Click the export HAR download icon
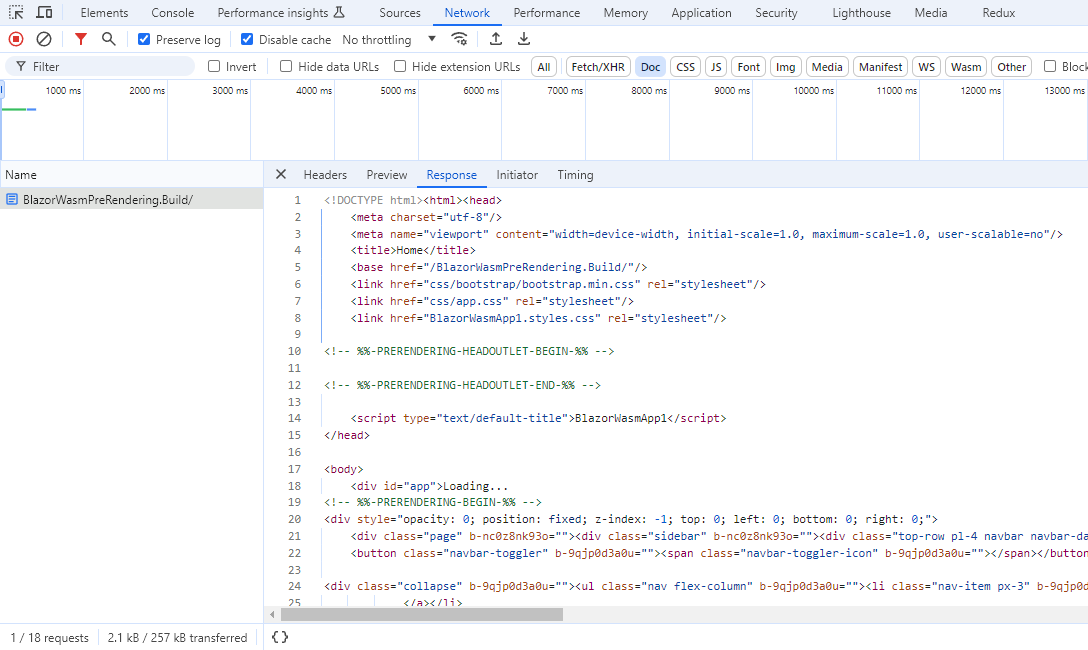Image resolution: width=1088 pixels, height=650 pixels. coord(524,39)
